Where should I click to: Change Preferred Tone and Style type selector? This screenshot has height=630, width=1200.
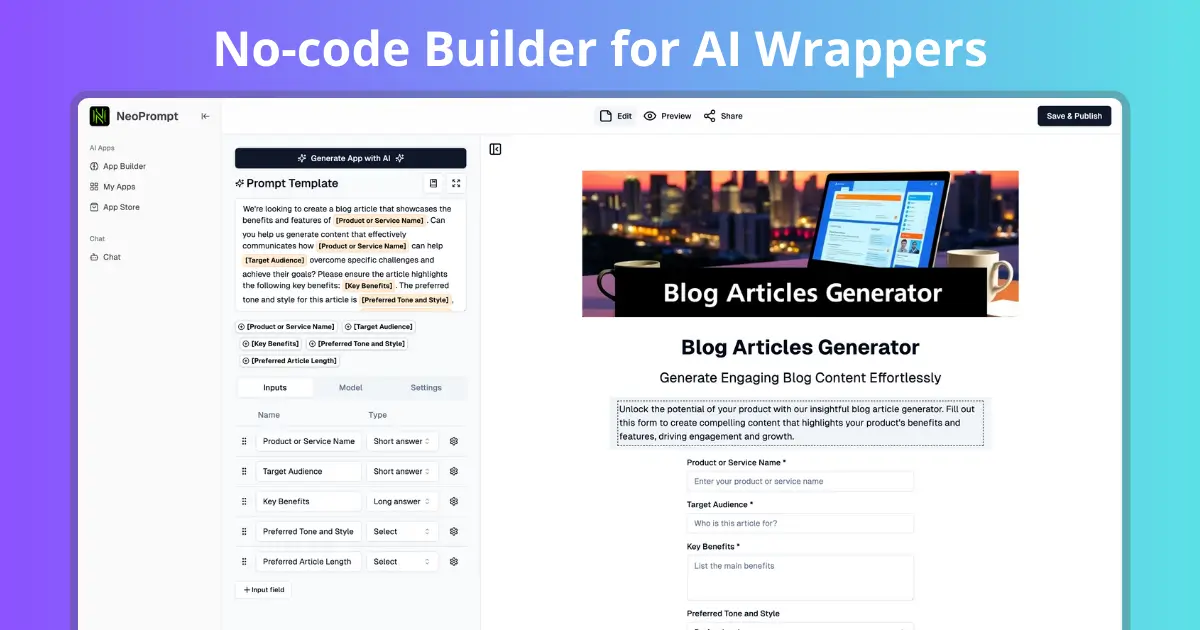click(401, 531)
